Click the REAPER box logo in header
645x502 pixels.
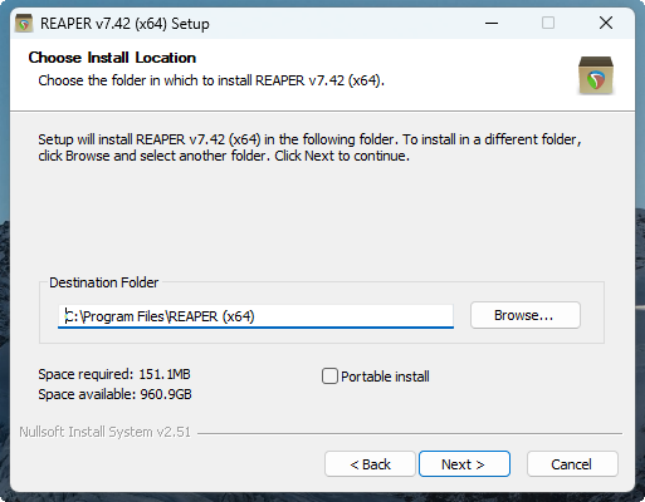(596, 76)
